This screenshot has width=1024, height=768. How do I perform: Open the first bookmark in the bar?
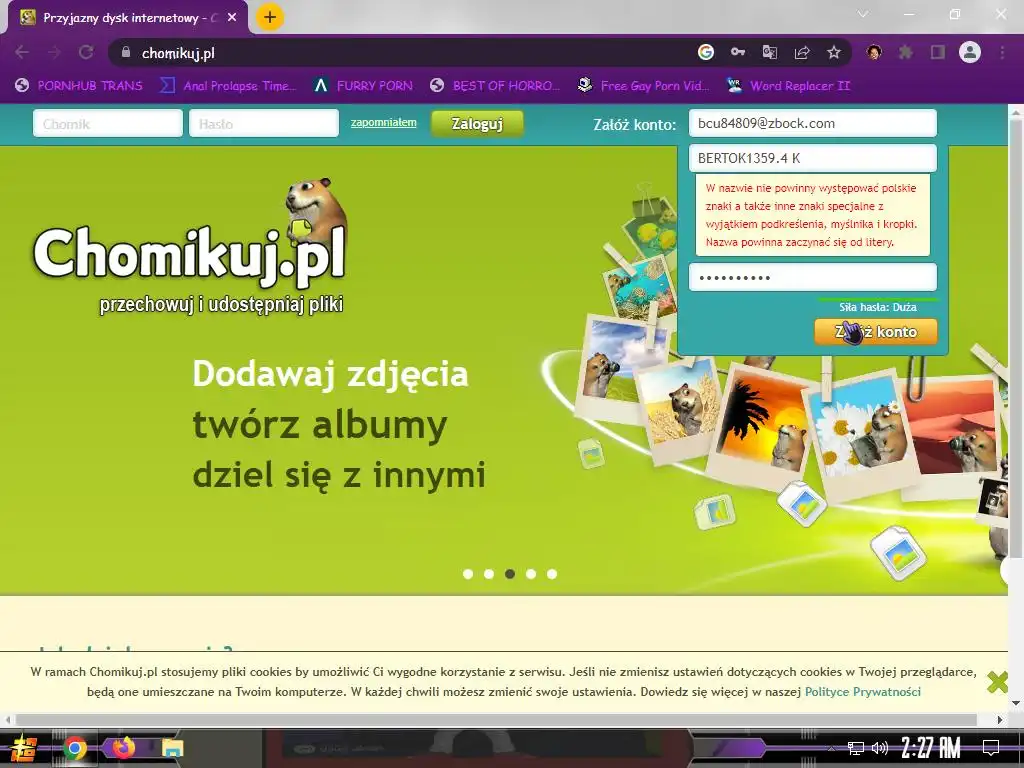(x=79, y=86)
